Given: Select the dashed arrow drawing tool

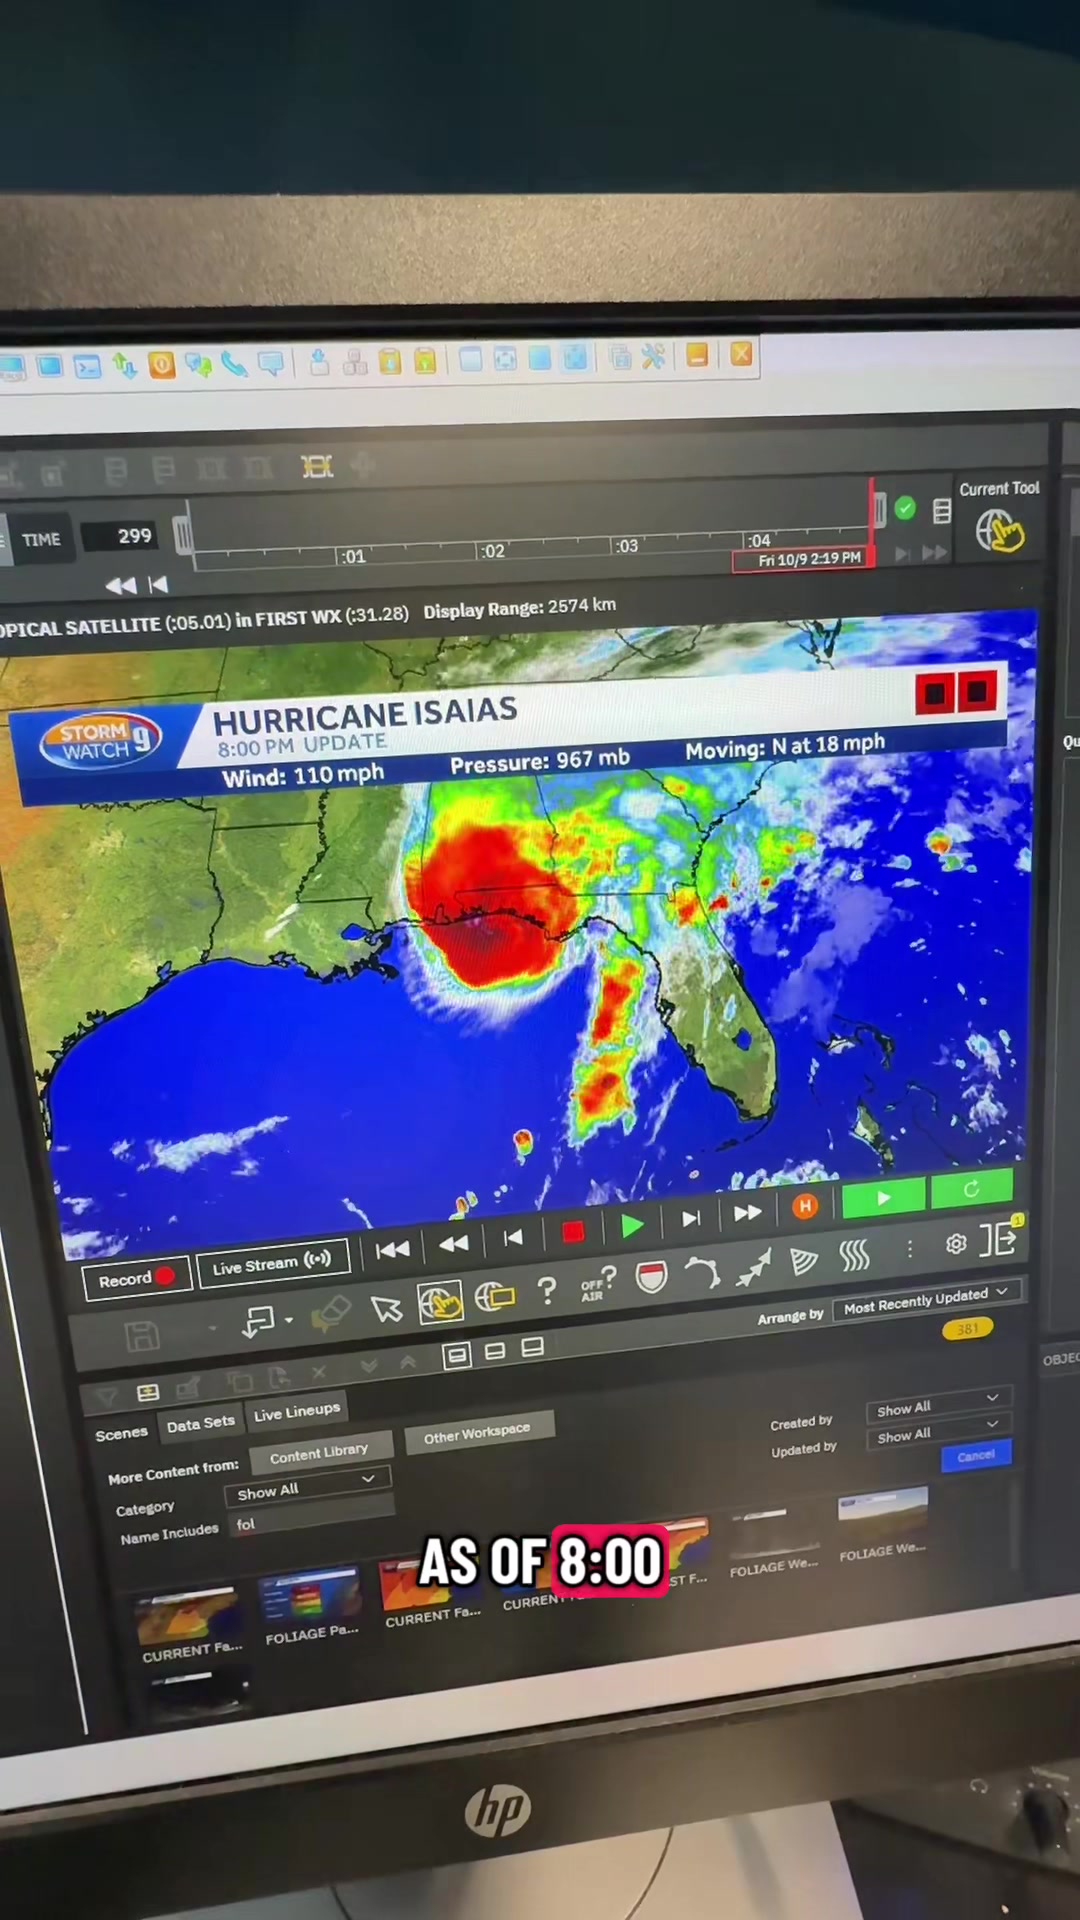Looking at the screenshot, I should click(x=754, y=1267).
